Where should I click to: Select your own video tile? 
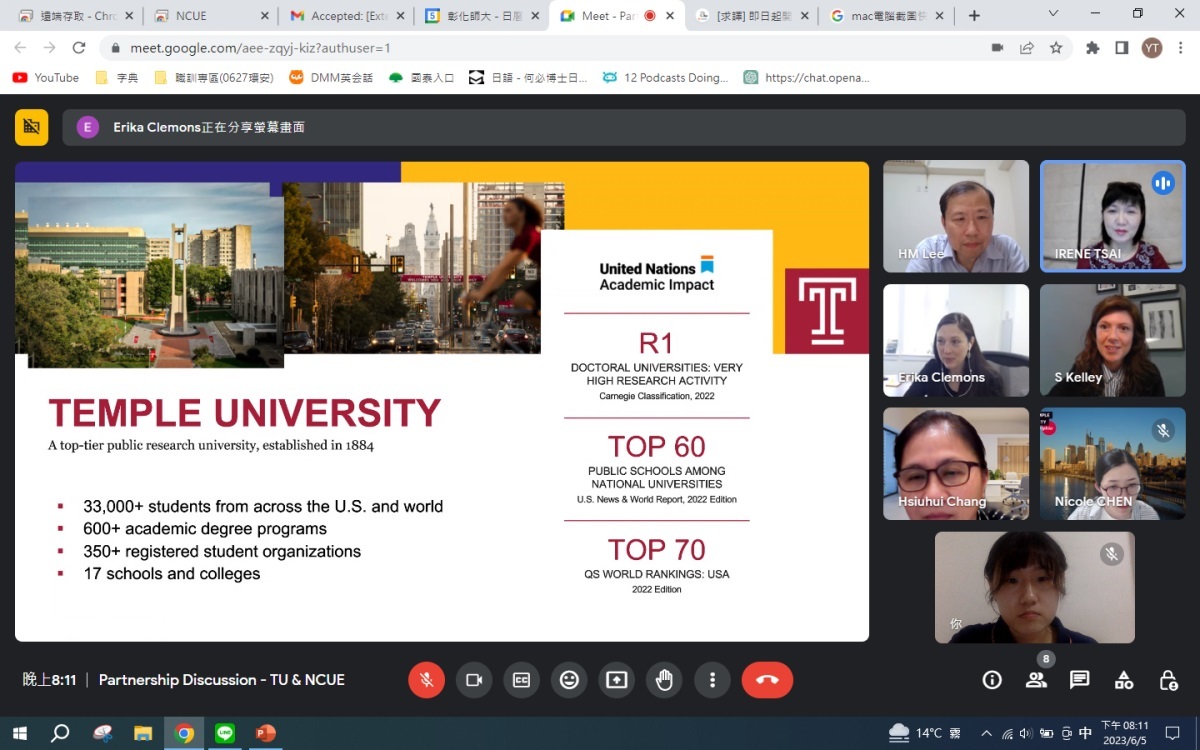click(x=1035, y=587)
